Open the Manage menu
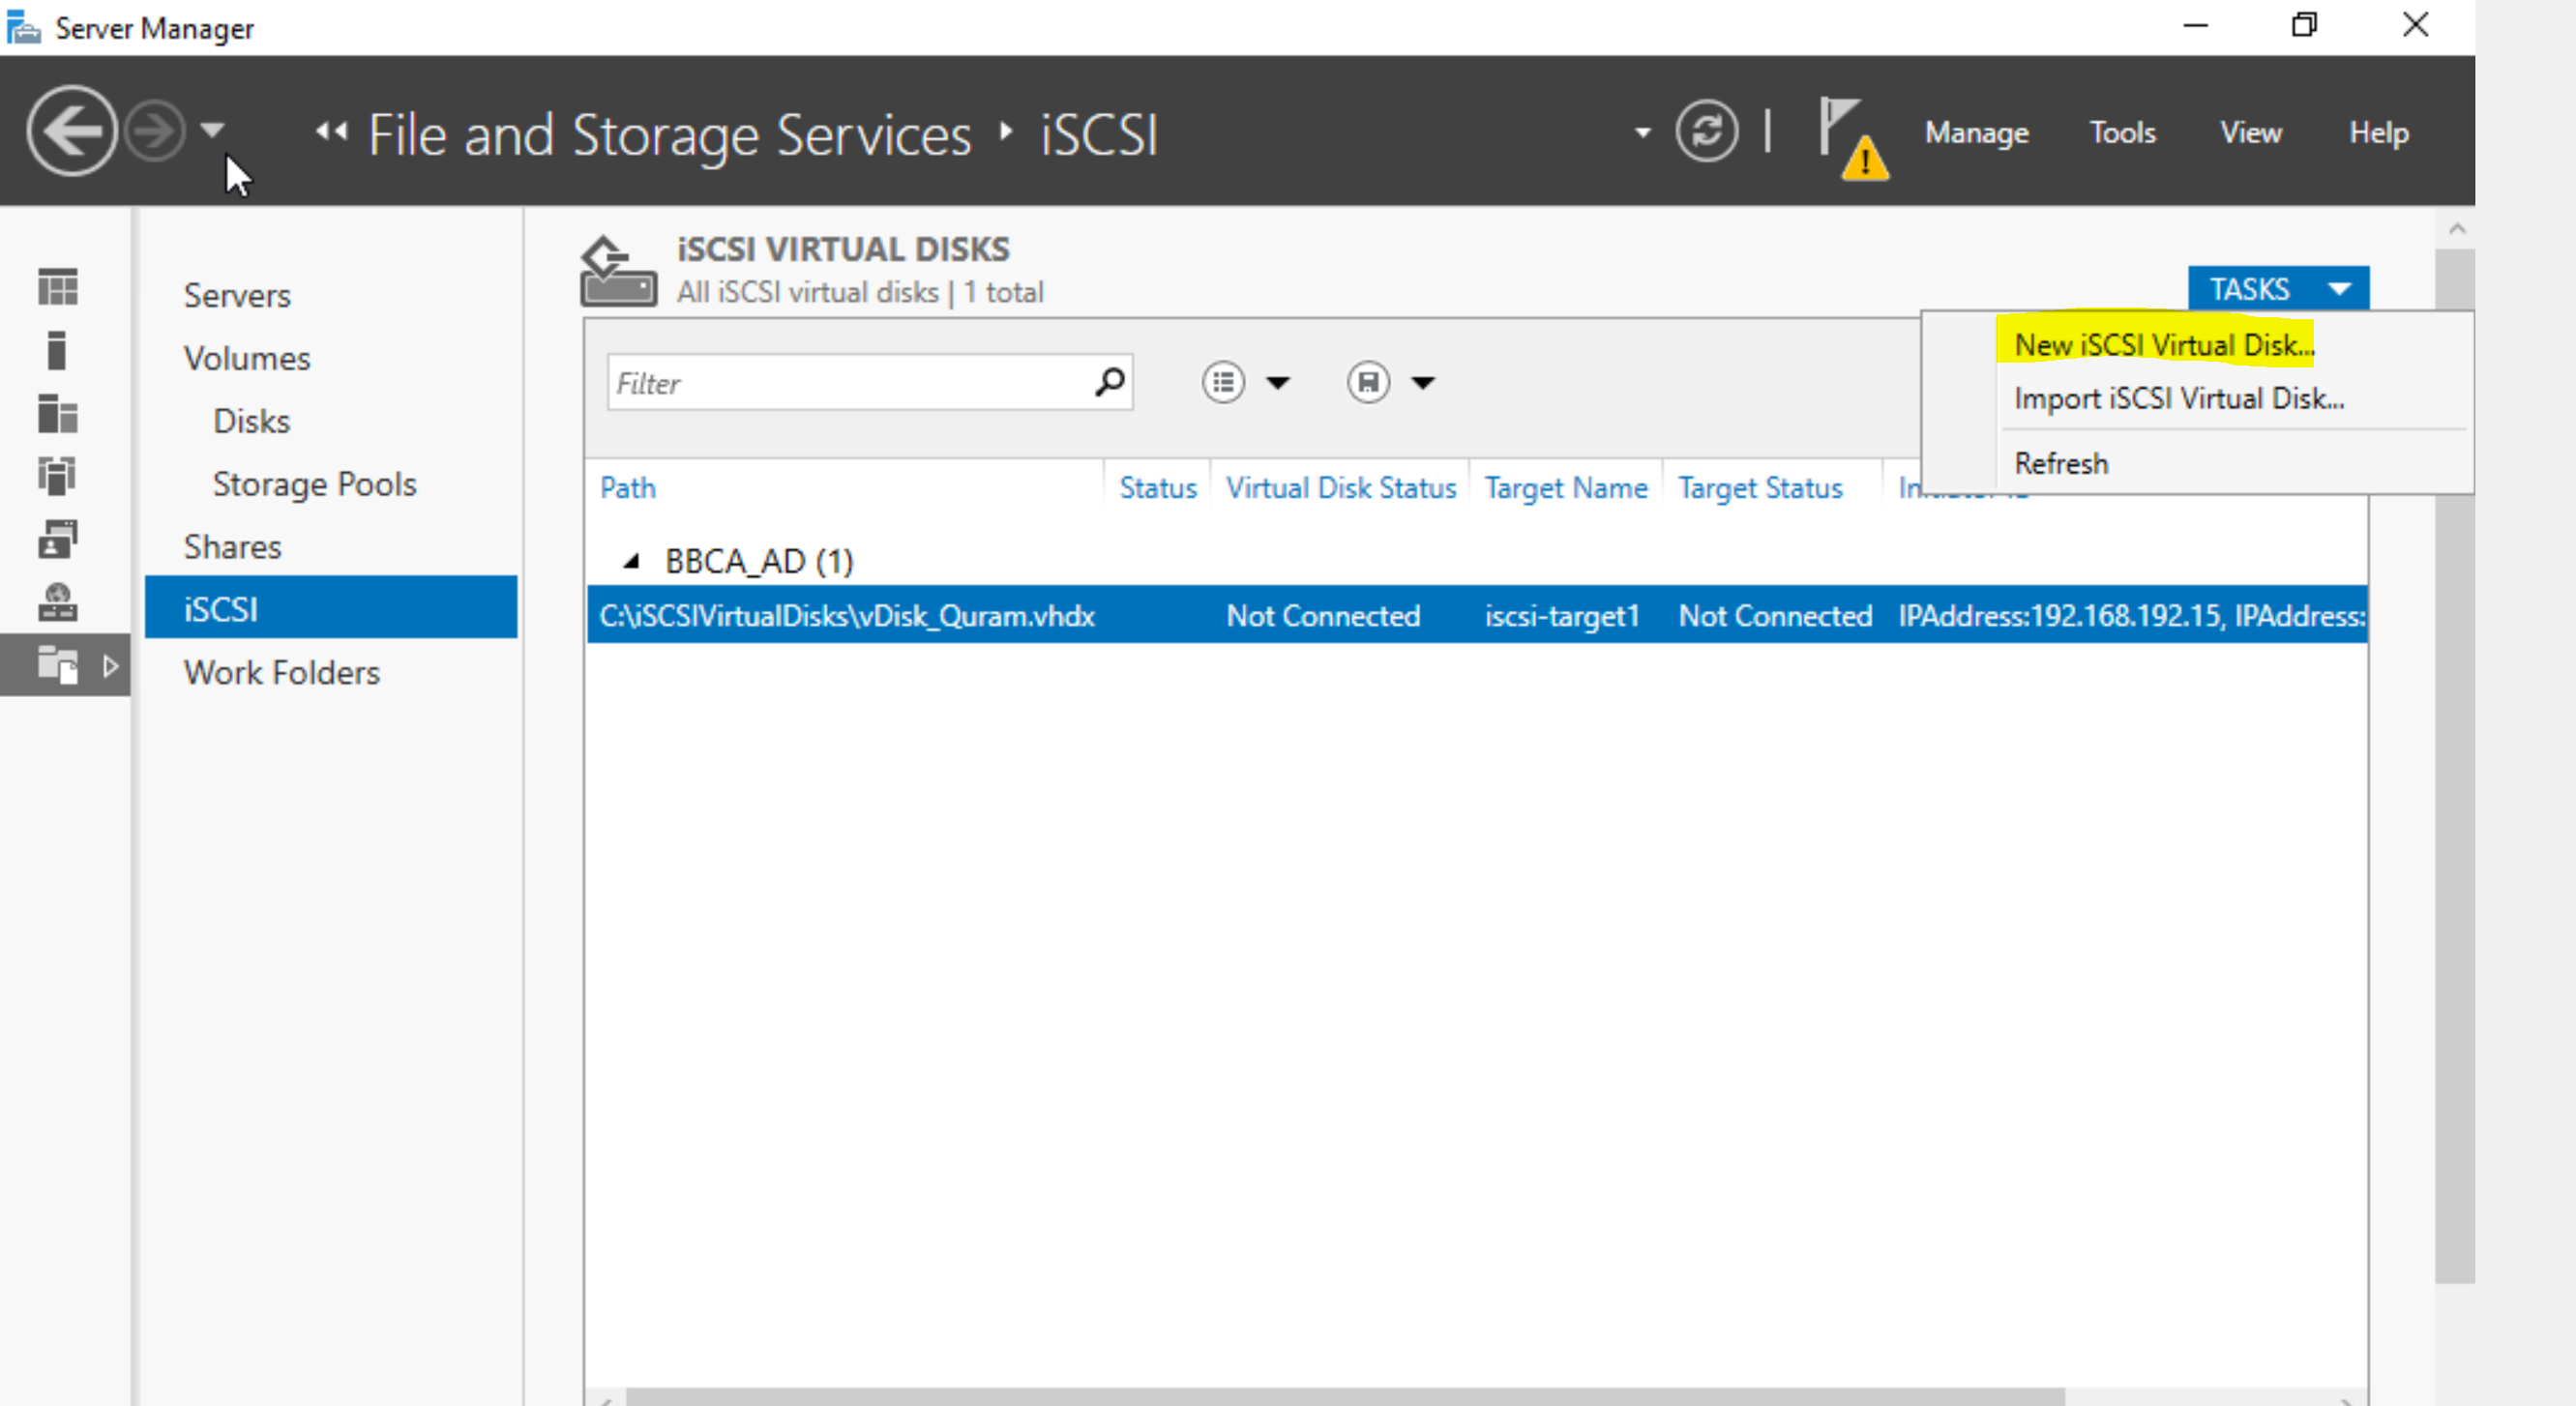Image resolution: width=2576 pixels, height=1406 pixels. pos(1976,133)
